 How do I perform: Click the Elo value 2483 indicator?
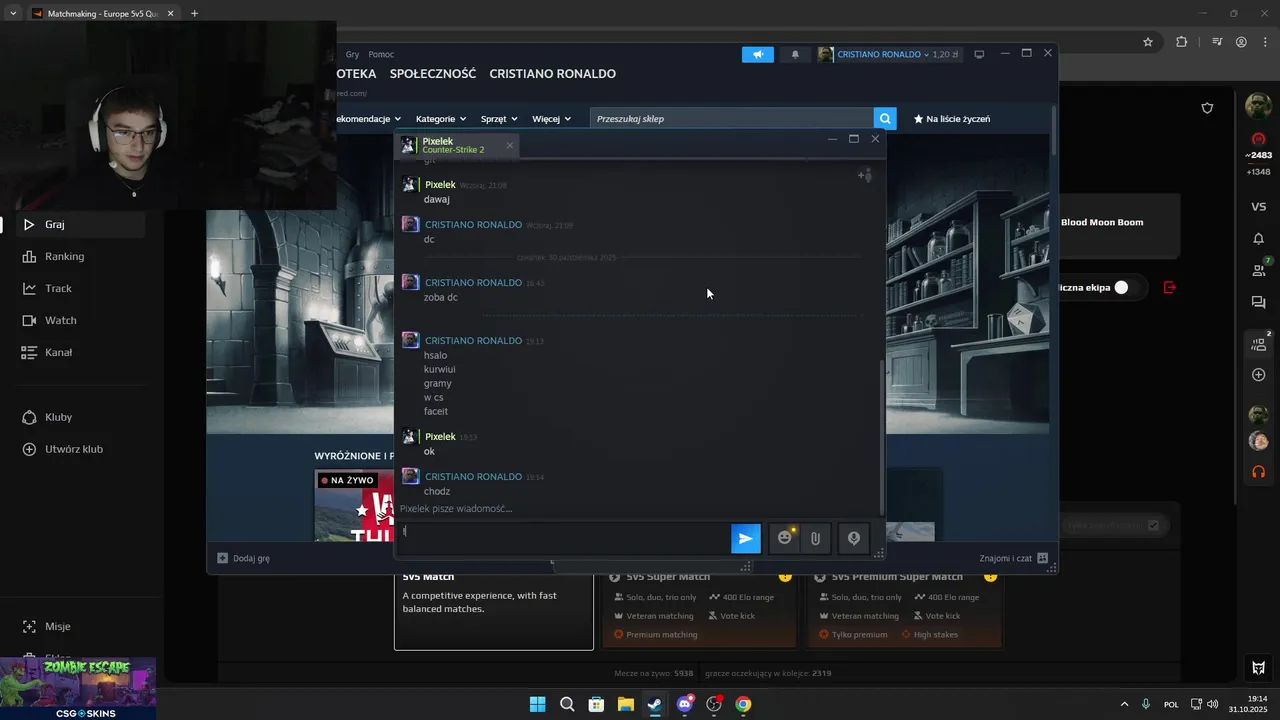(1258, 155)
